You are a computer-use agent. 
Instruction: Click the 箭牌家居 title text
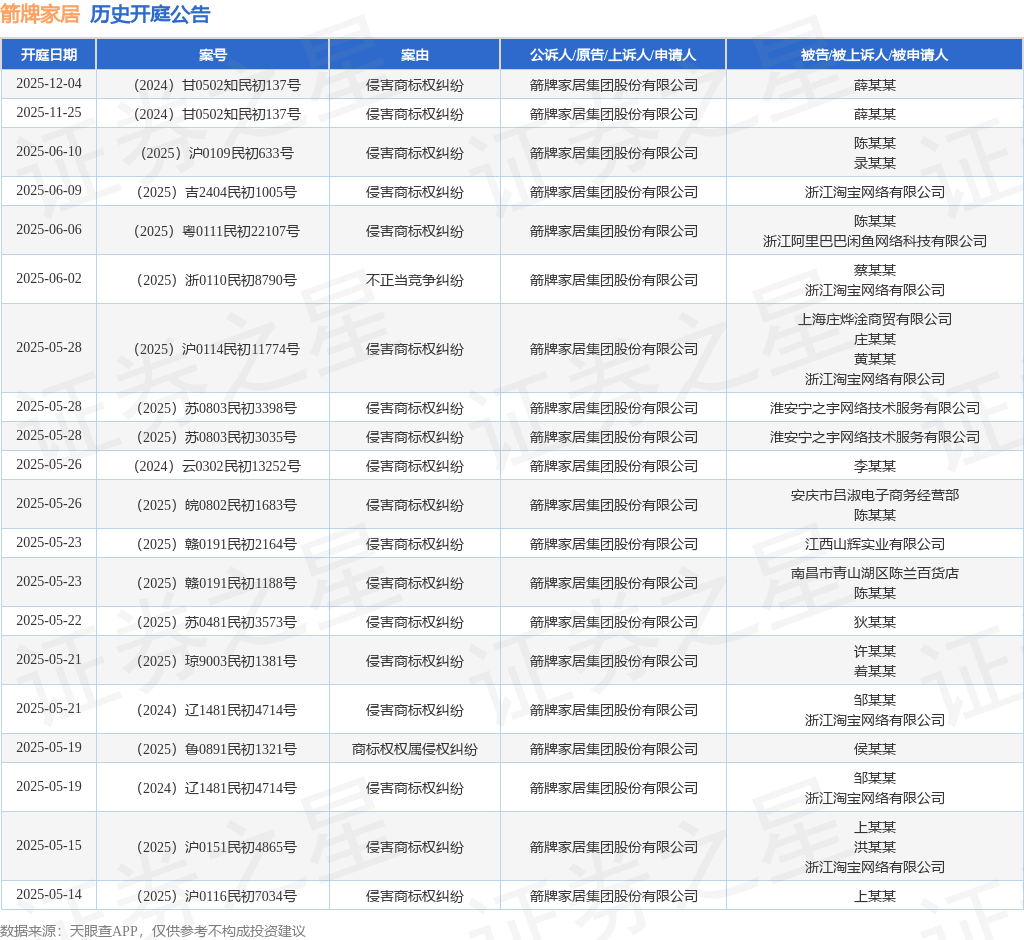40,14
